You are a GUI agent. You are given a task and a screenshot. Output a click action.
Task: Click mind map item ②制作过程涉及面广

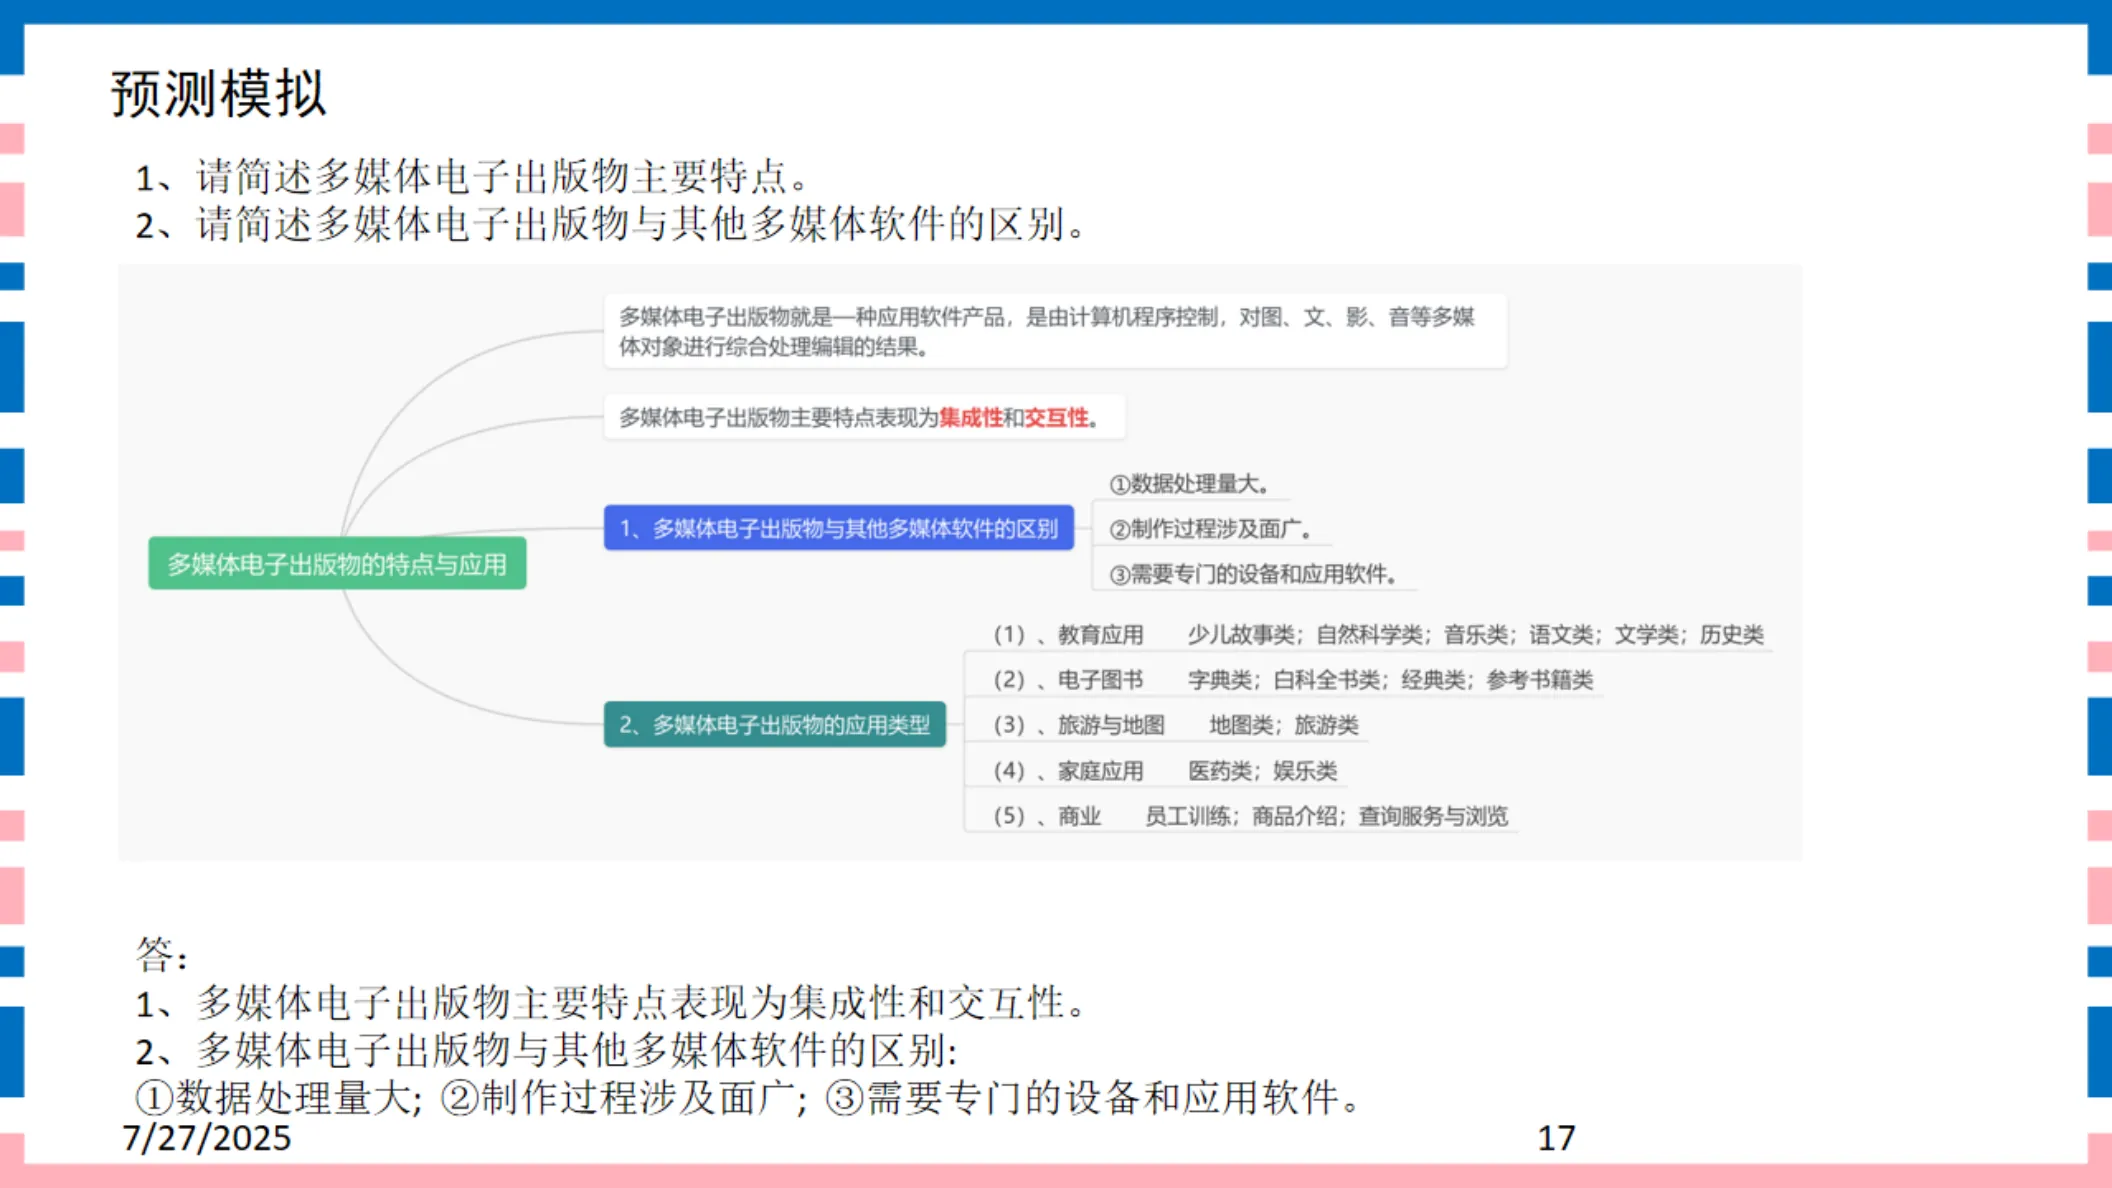(x=1211, y=529)
